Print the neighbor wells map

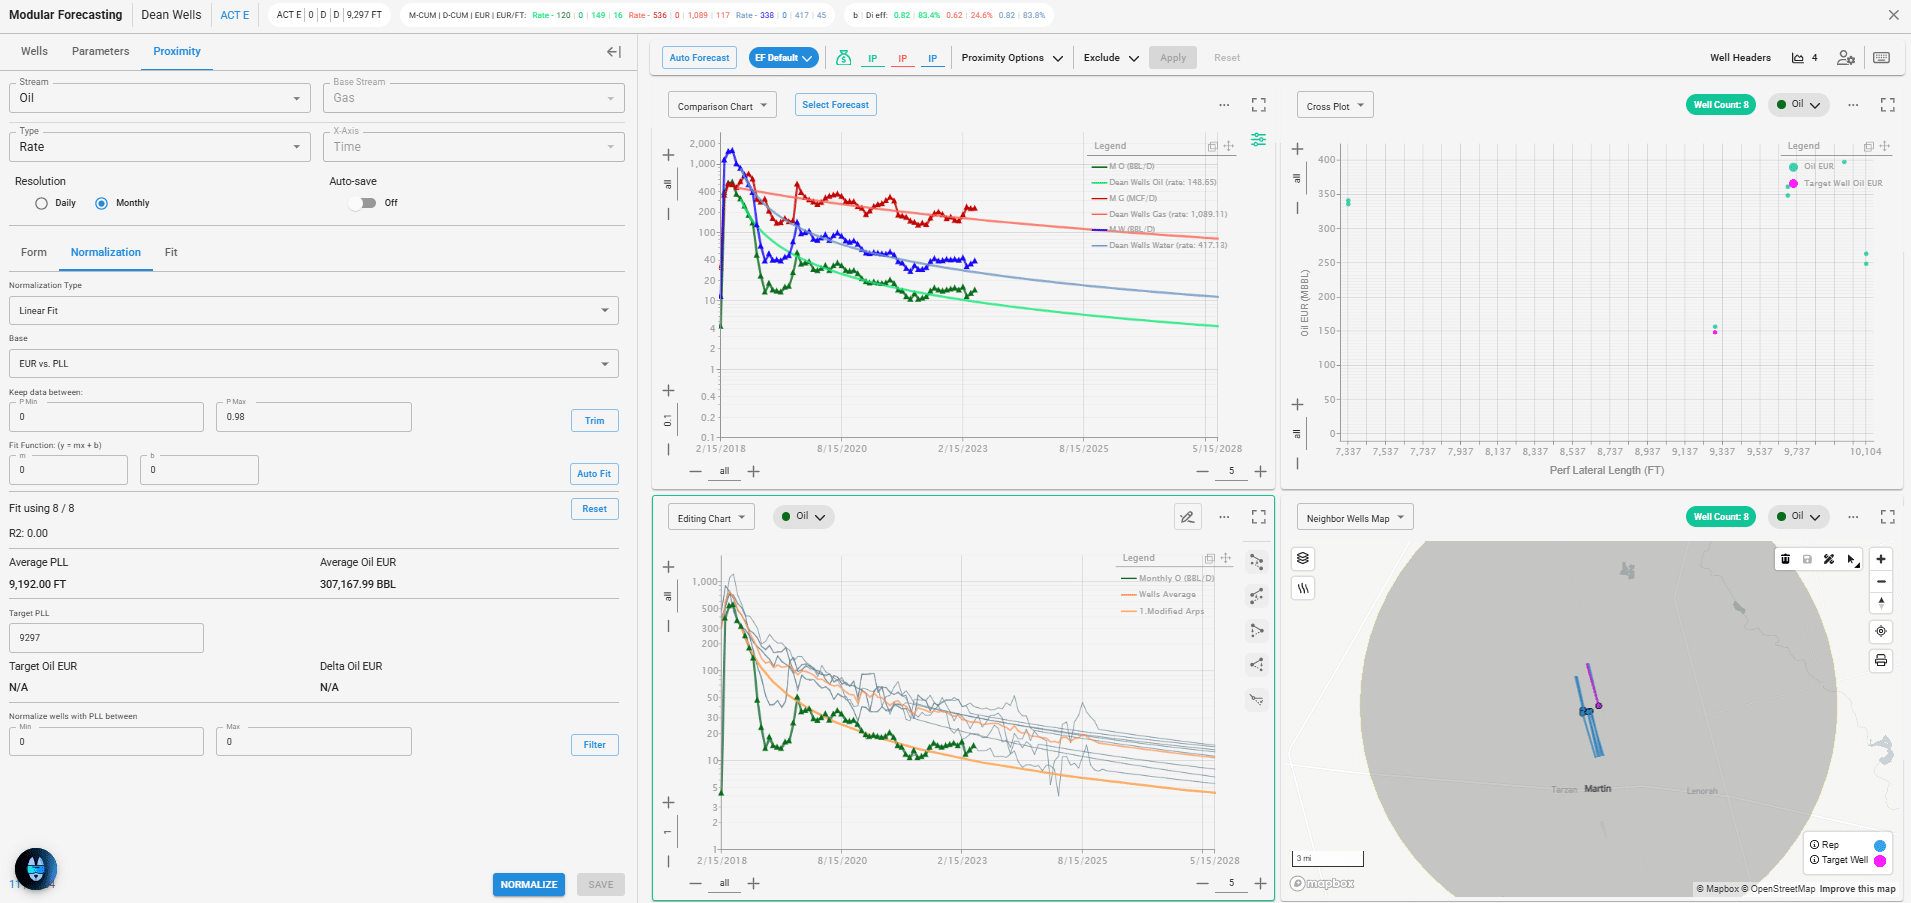click(x=1881, y=661)
